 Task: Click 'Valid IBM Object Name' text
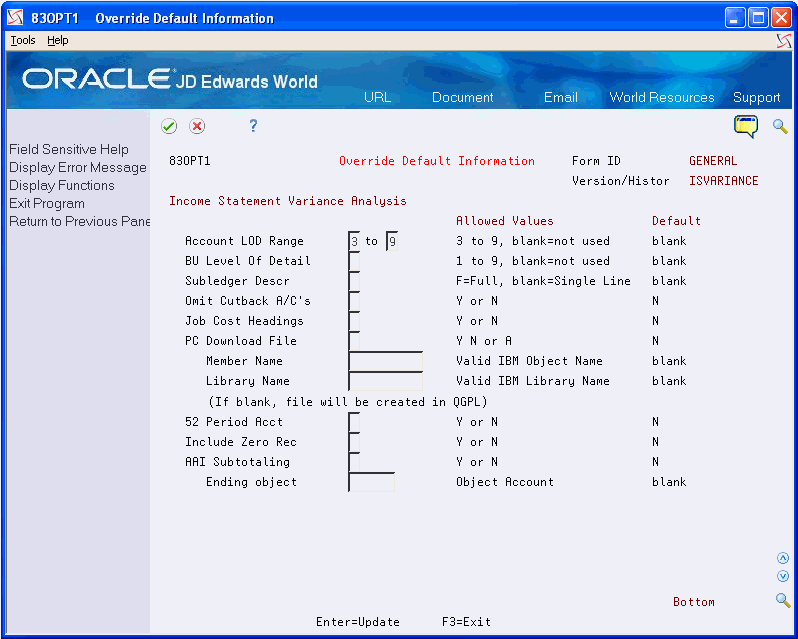click(529, 361)
